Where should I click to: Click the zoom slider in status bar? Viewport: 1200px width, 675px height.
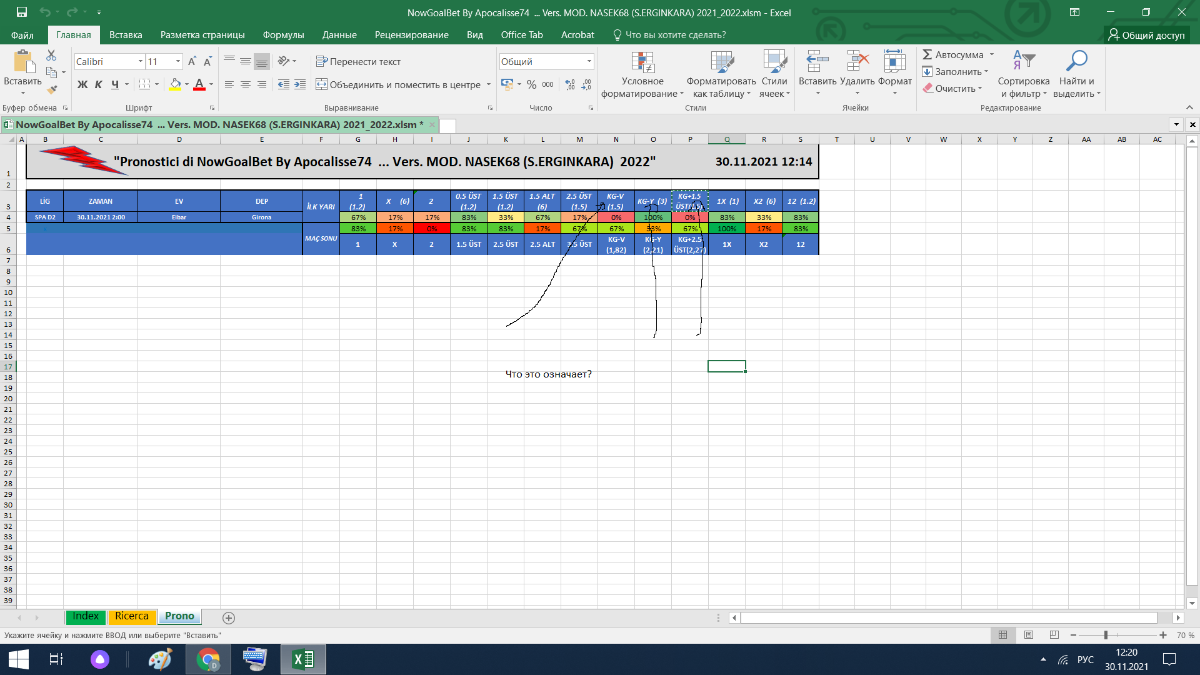click(1105, 636)
